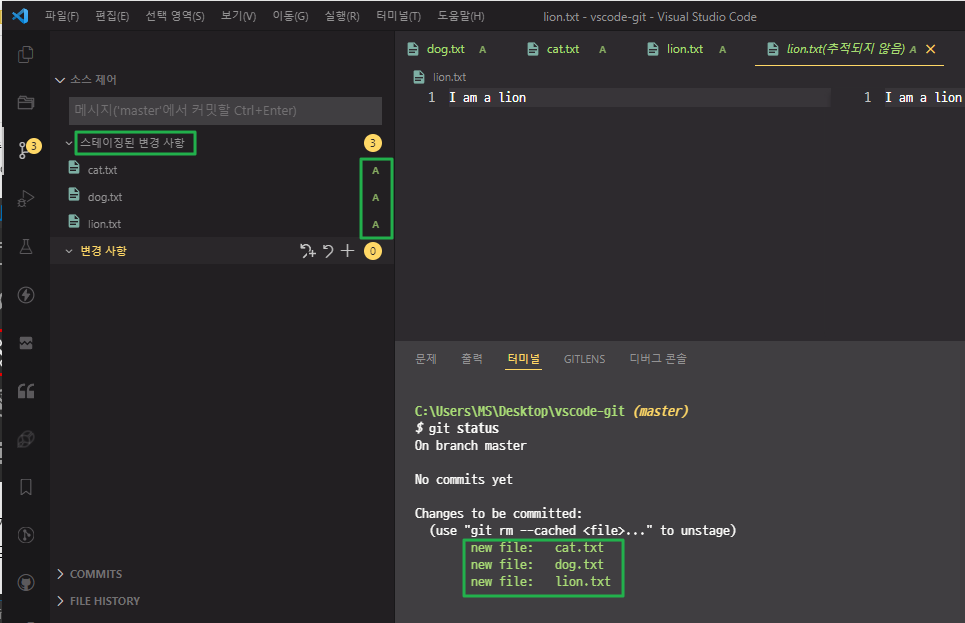
Task: Open the quotation marks activity bar icon
Action: tap(25, 391)
